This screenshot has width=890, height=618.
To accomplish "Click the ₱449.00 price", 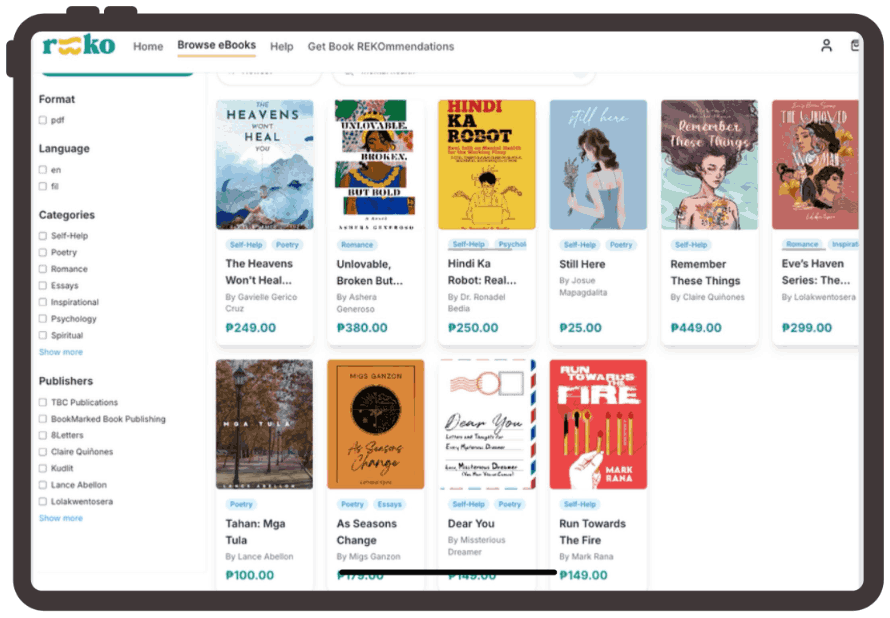I will pos(696,327).
